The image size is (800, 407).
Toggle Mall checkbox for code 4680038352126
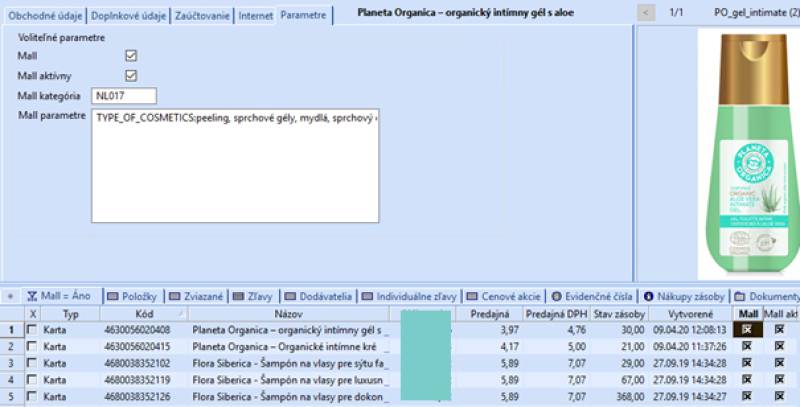click(747, 396)
